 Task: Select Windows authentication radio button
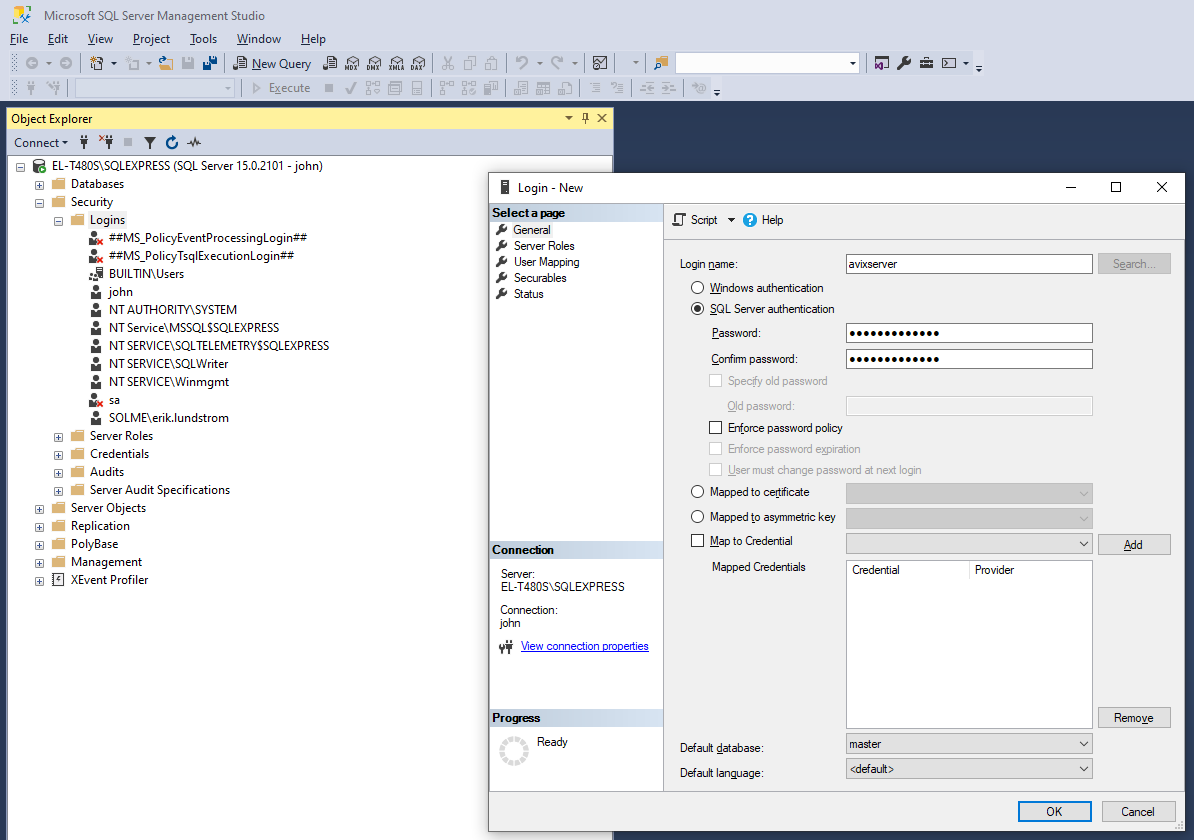tap(698, 288)
